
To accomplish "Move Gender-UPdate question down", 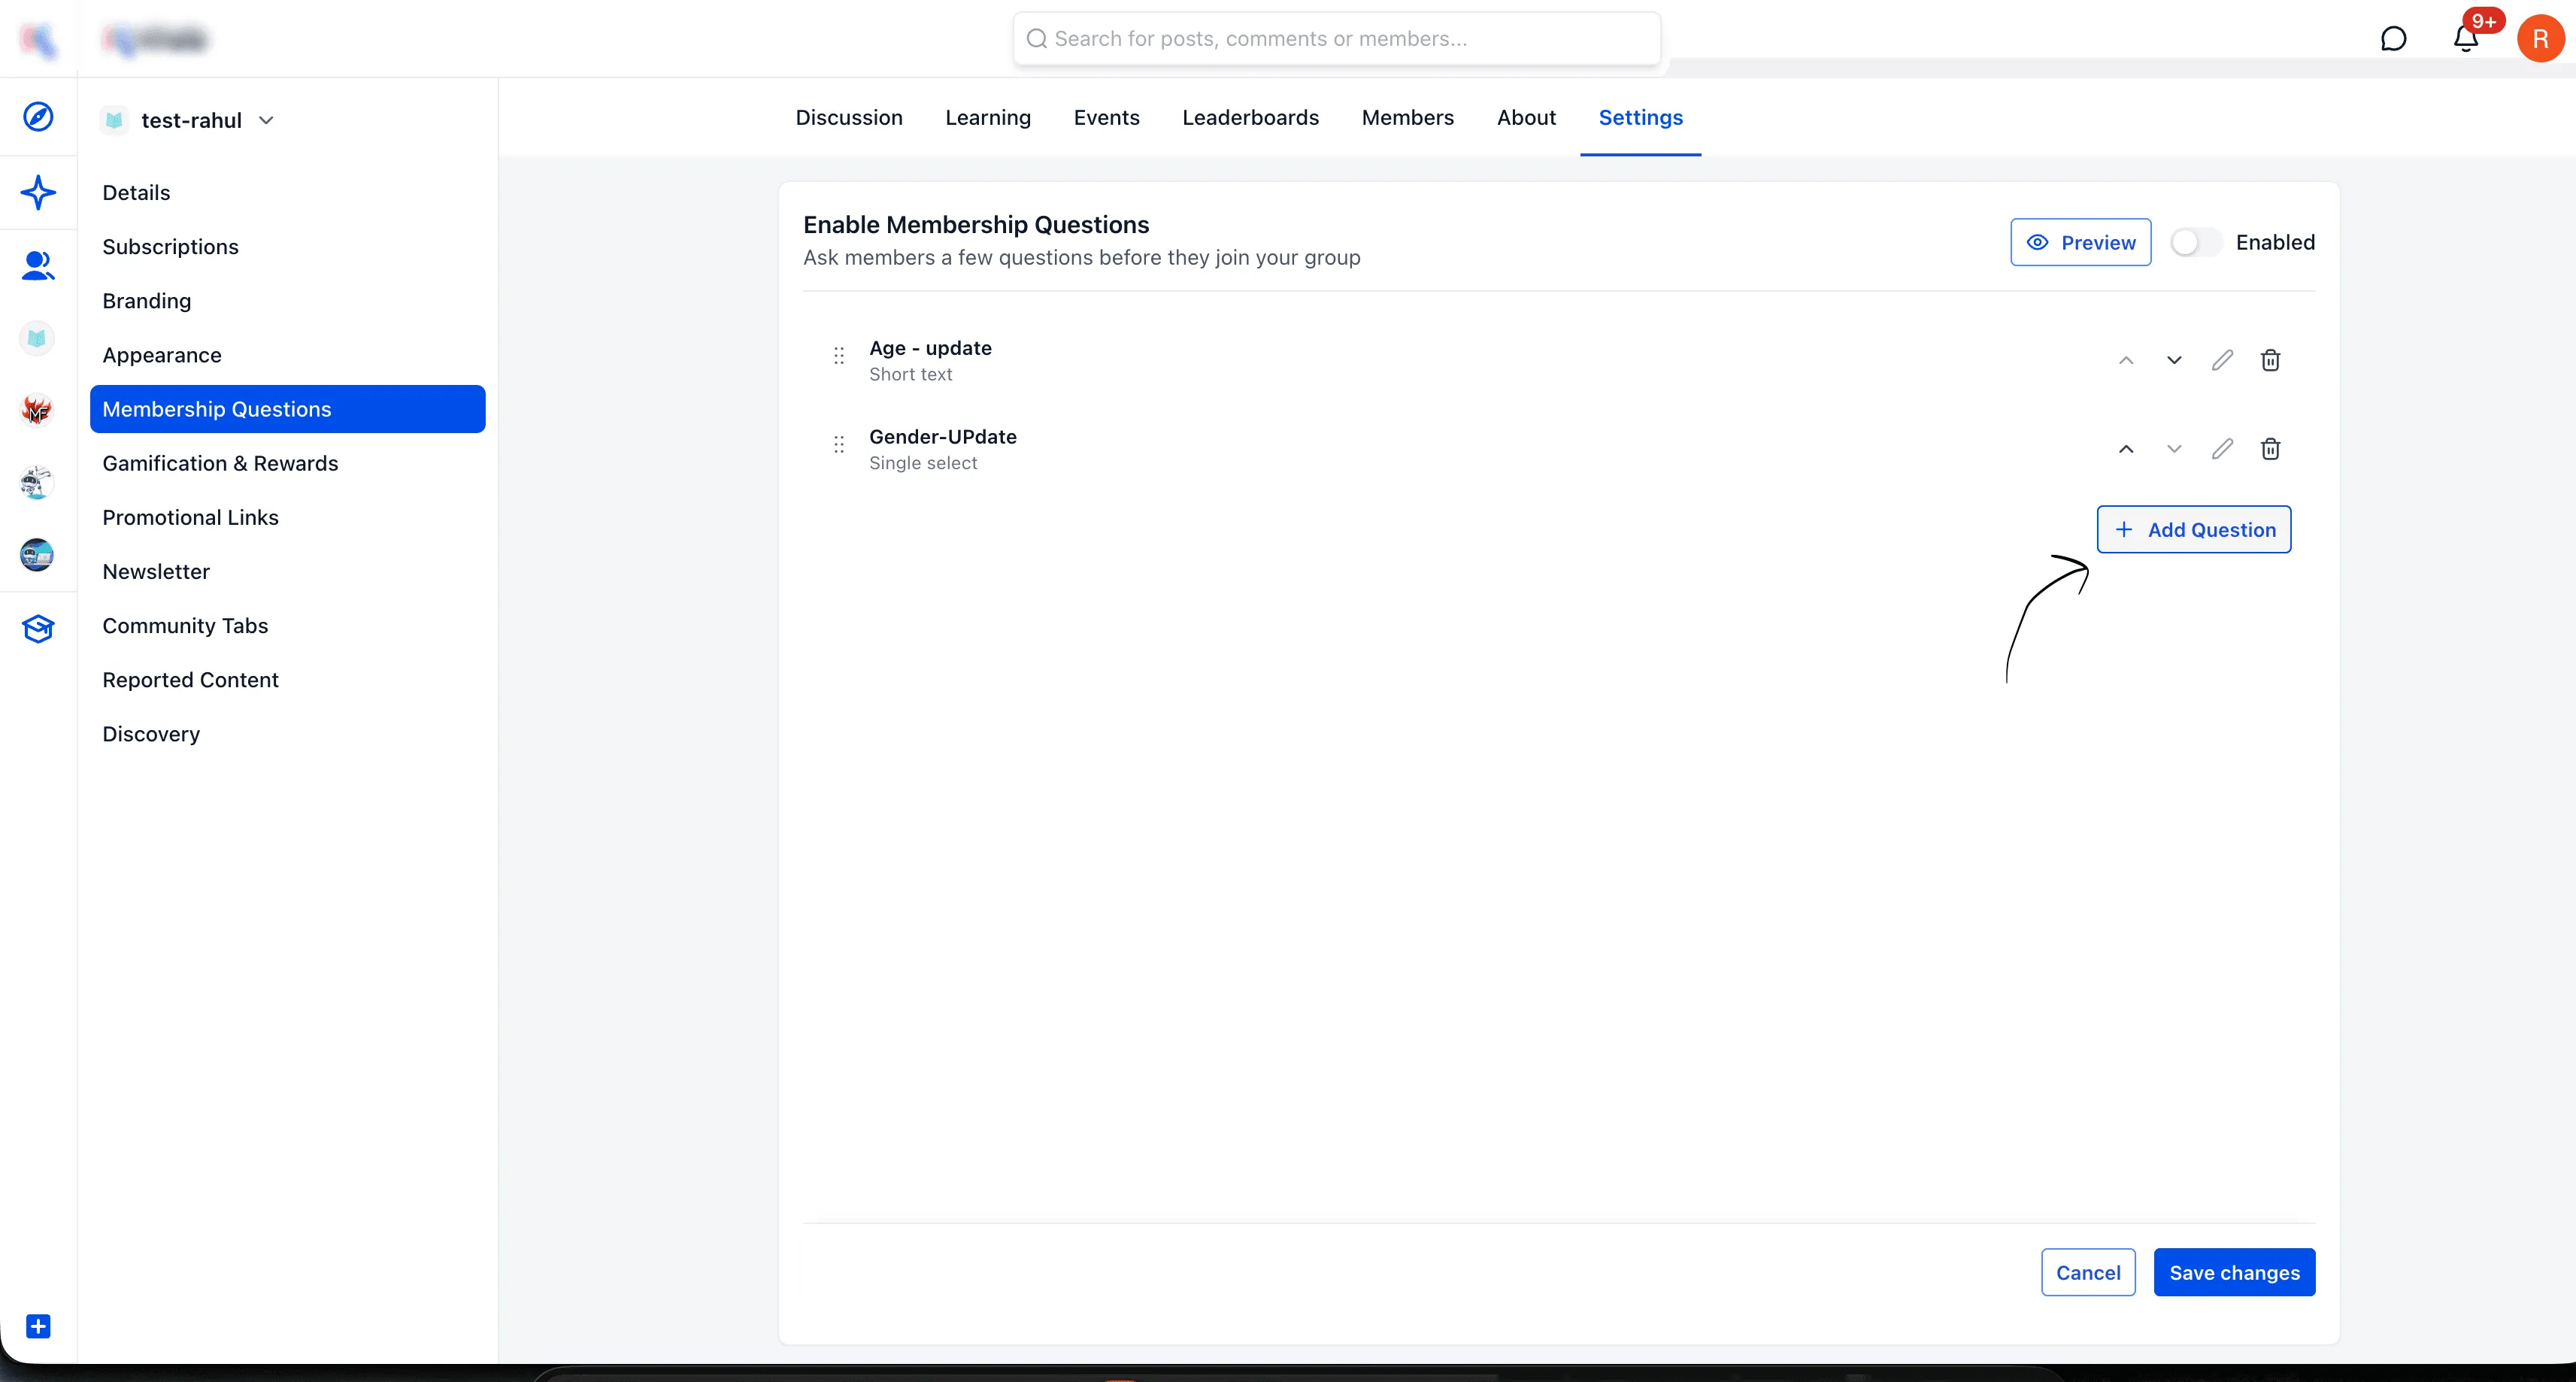I will 2174,449.
